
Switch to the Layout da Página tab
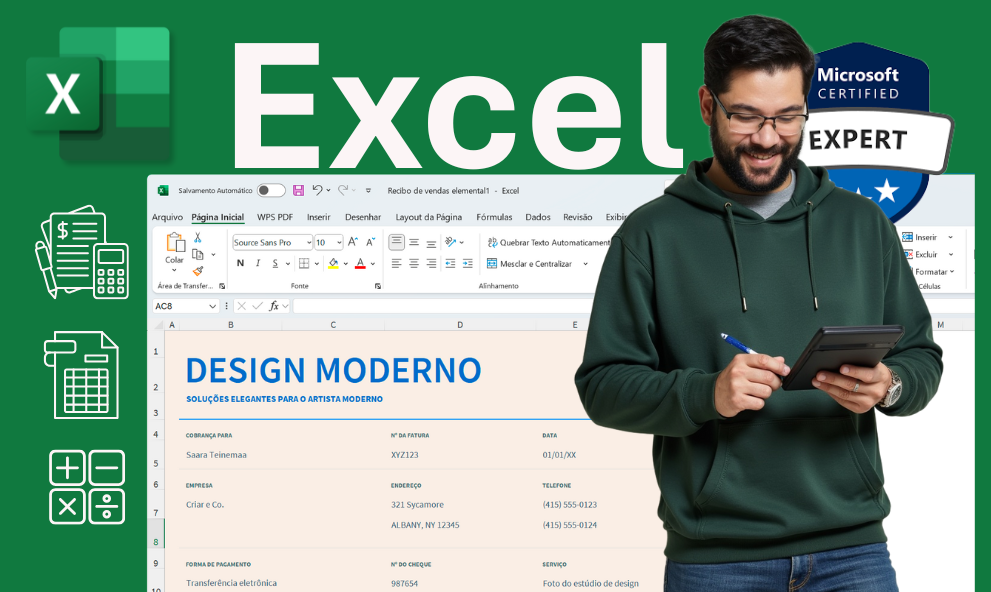point(429,217)
